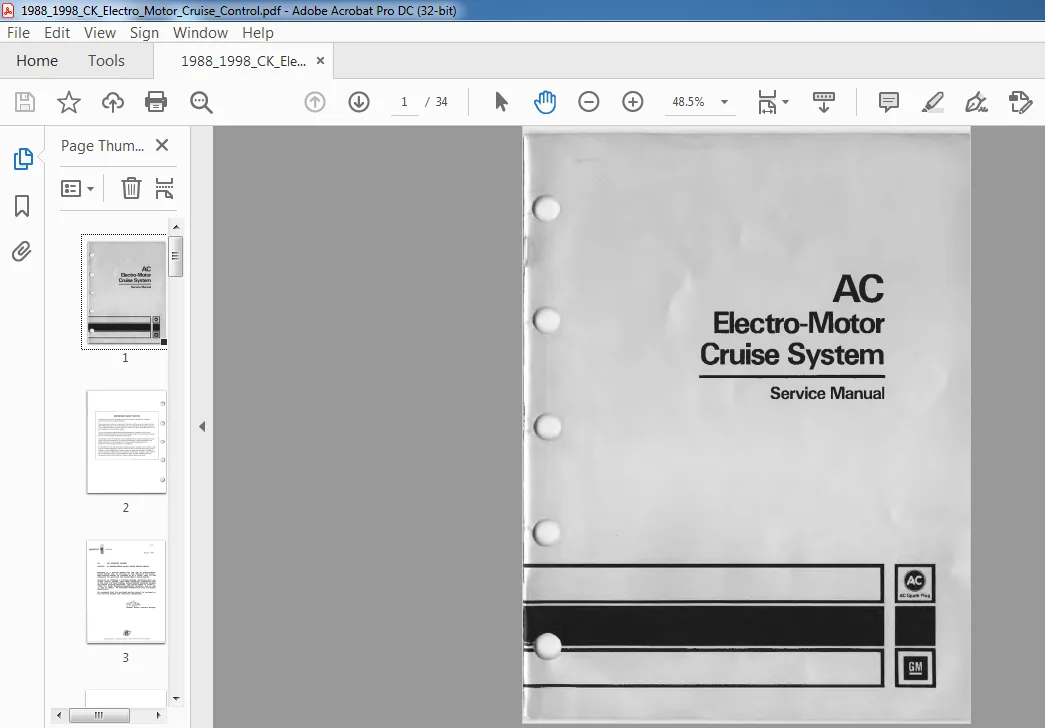Open the Page Thumbnails sidebar icon

(x=23, y=159)
